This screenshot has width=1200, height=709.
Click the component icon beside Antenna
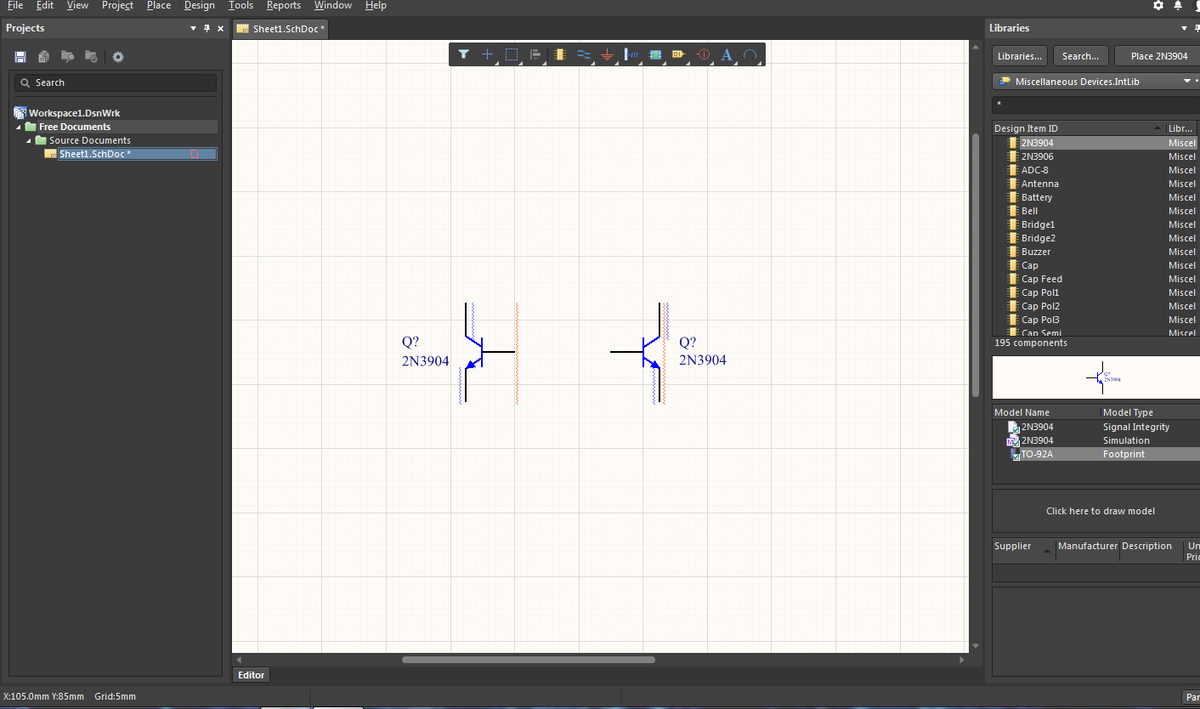(x=1012, y=184)
